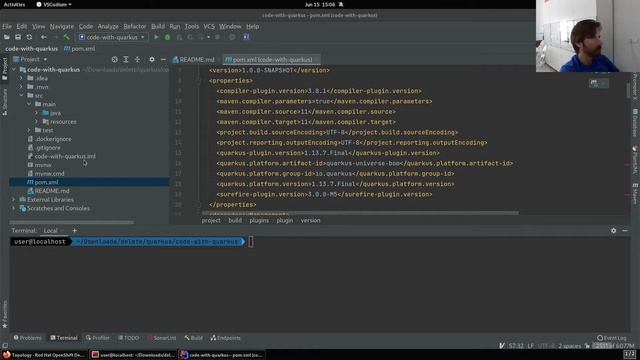Select the Local terminal tab

(x=51, y=231)
